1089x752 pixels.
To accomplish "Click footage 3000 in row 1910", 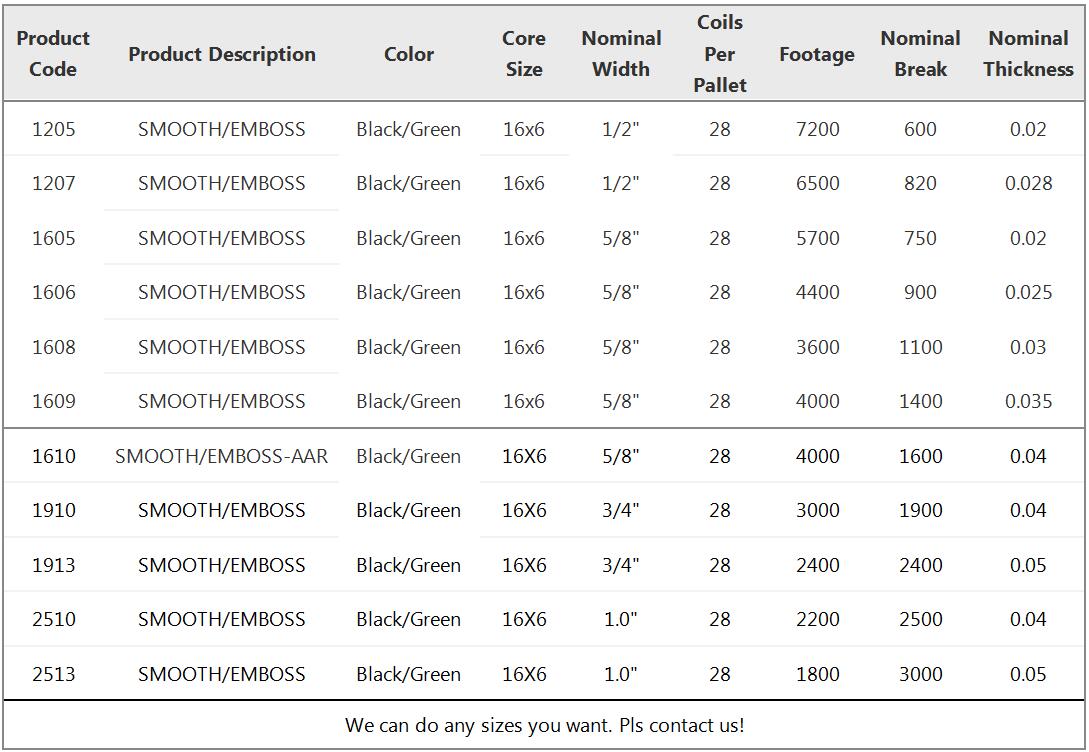I will pos(817,510).
